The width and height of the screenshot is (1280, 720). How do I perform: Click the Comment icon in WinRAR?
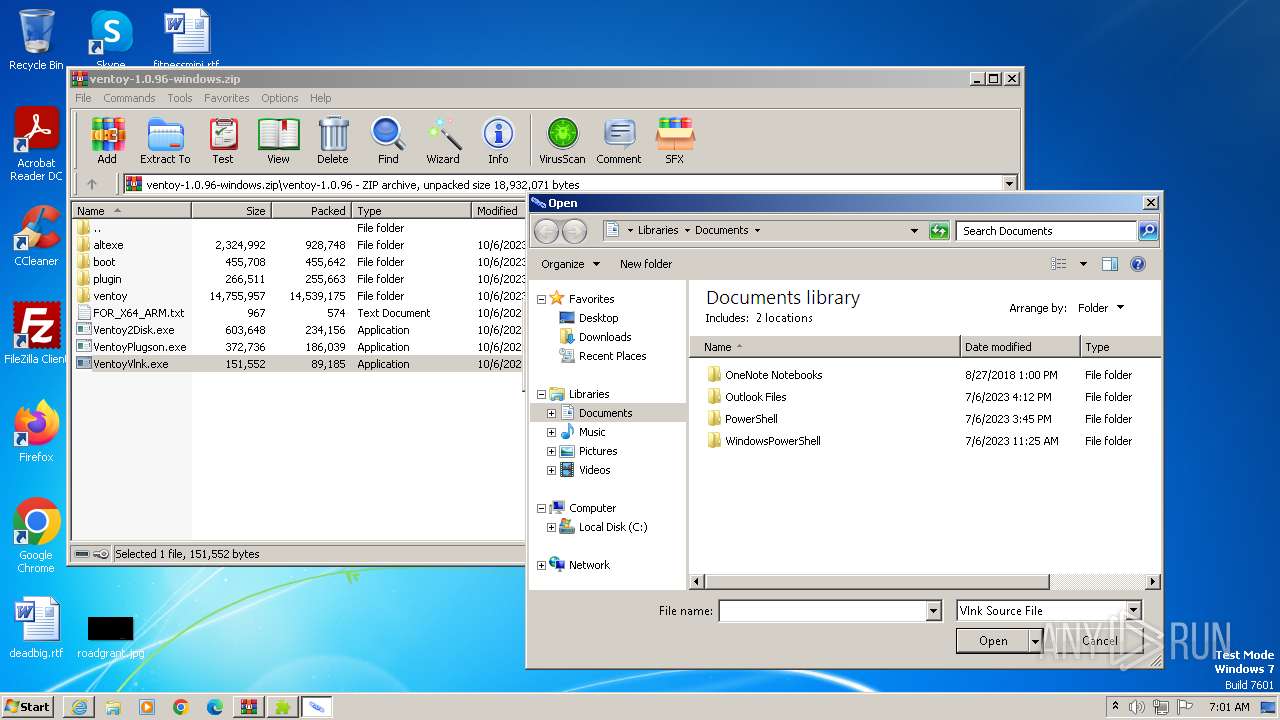(x=619, y=141)
